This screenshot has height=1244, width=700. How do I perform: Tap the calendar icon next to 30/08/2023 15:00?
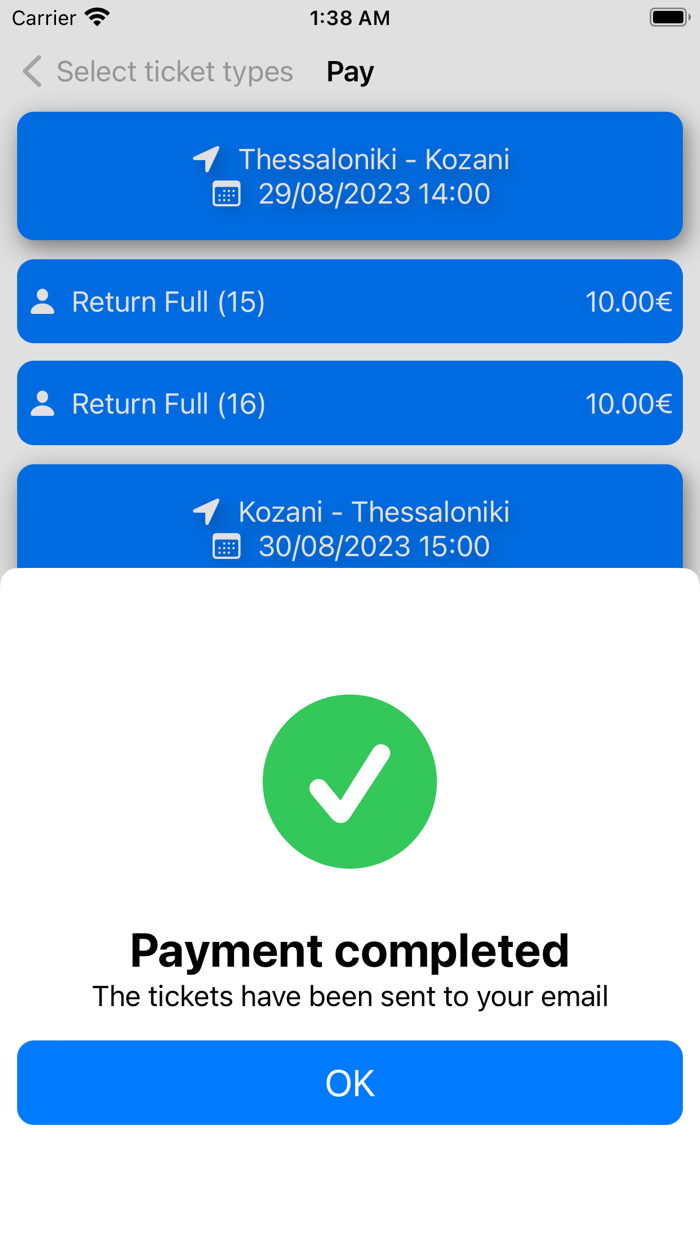[x=227, y=546]
